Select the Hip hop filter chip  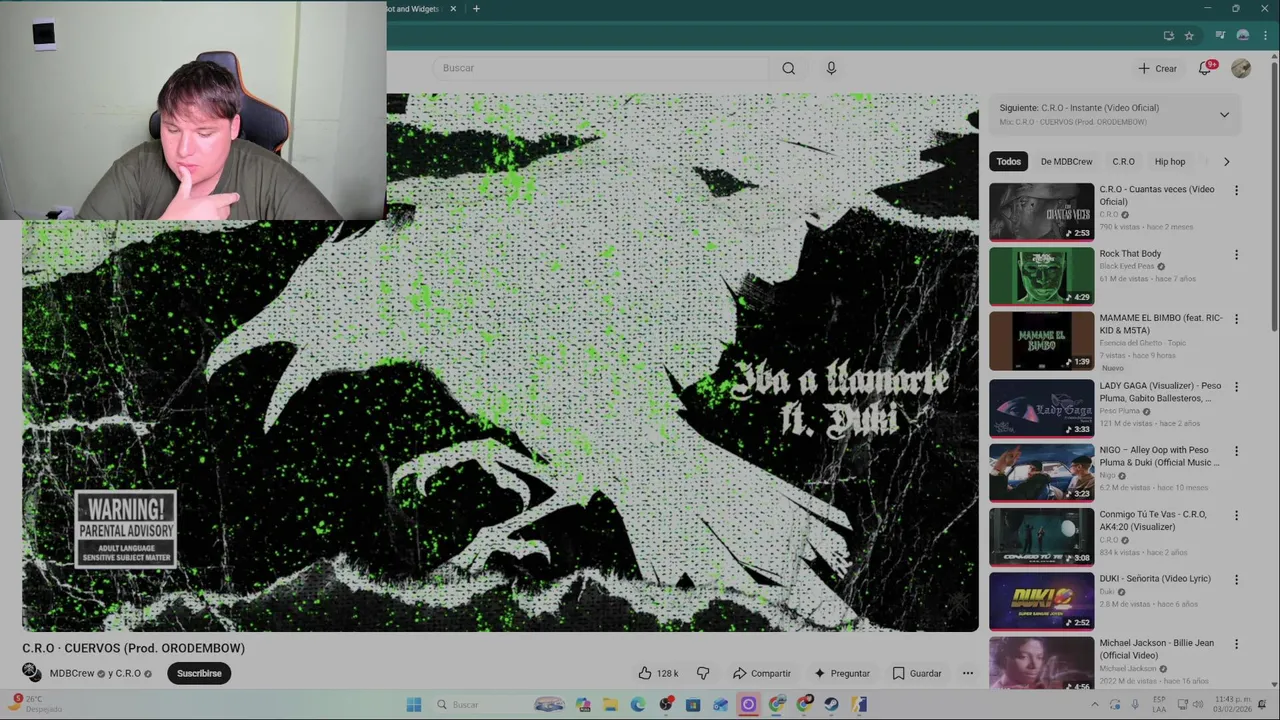point(1169,161)
